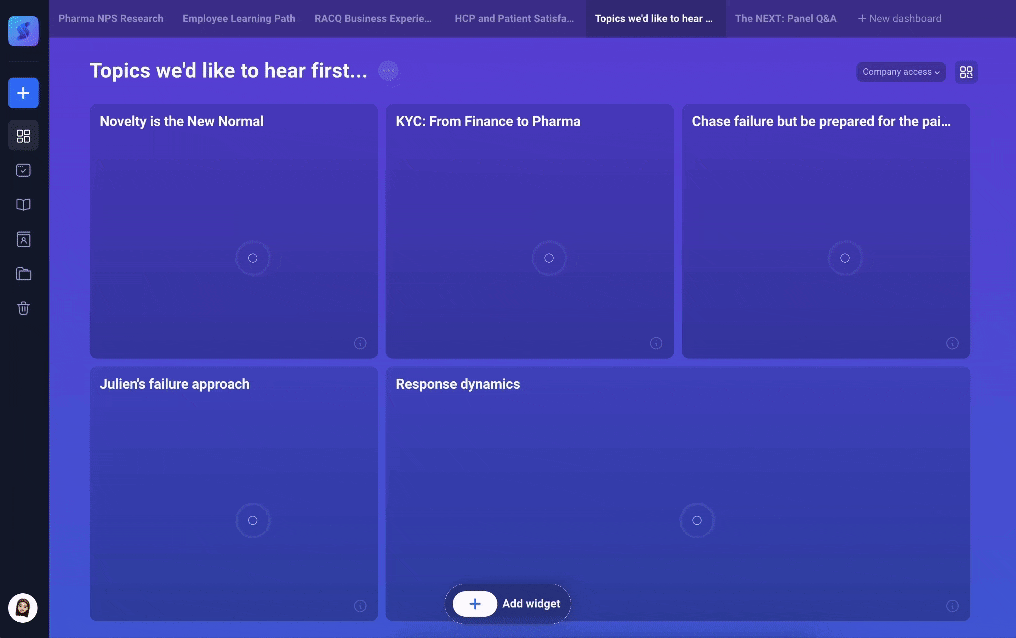The width and height of the screenshot is (1016, 638).
Task: Expand the Company access dropdown
Action: click(x=900, y=72)
